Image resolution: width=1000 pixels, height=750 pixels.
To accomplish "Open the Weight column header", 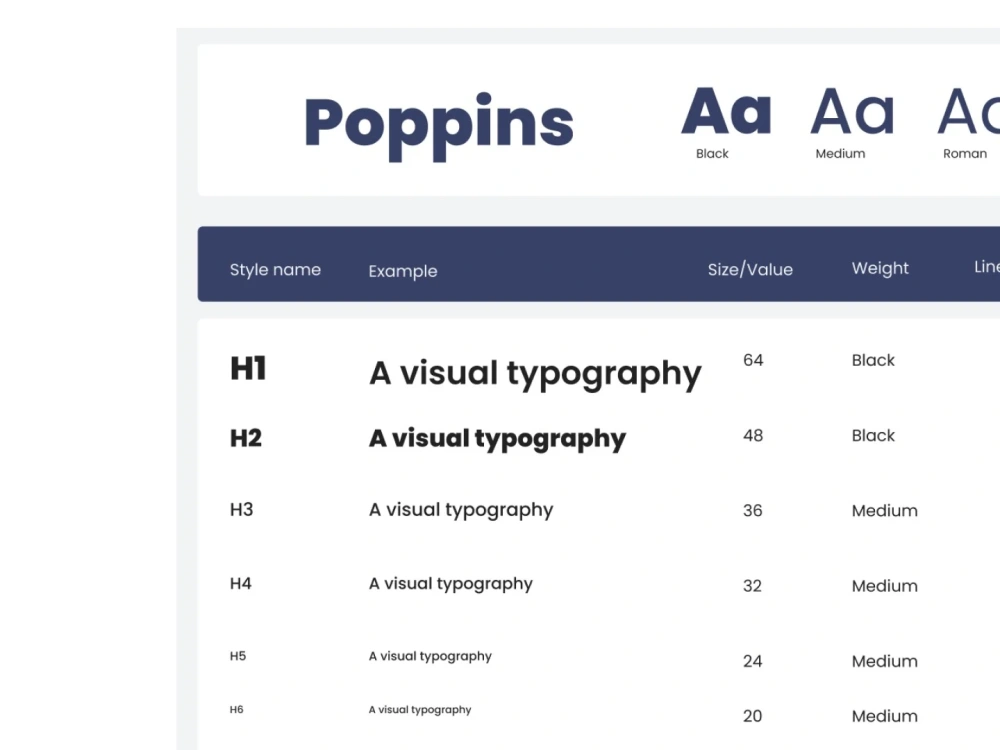I will (880, 268).
